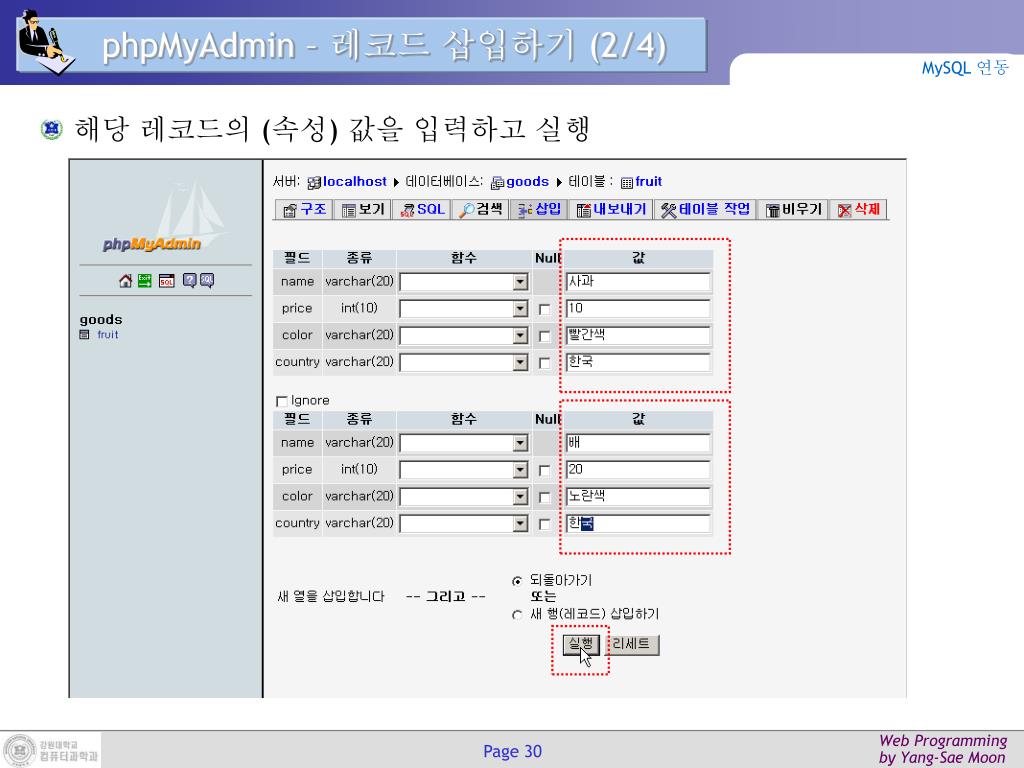Click the color value field containing 노란색
This screenshot has height=768, width=1024.
coord(638,496)
